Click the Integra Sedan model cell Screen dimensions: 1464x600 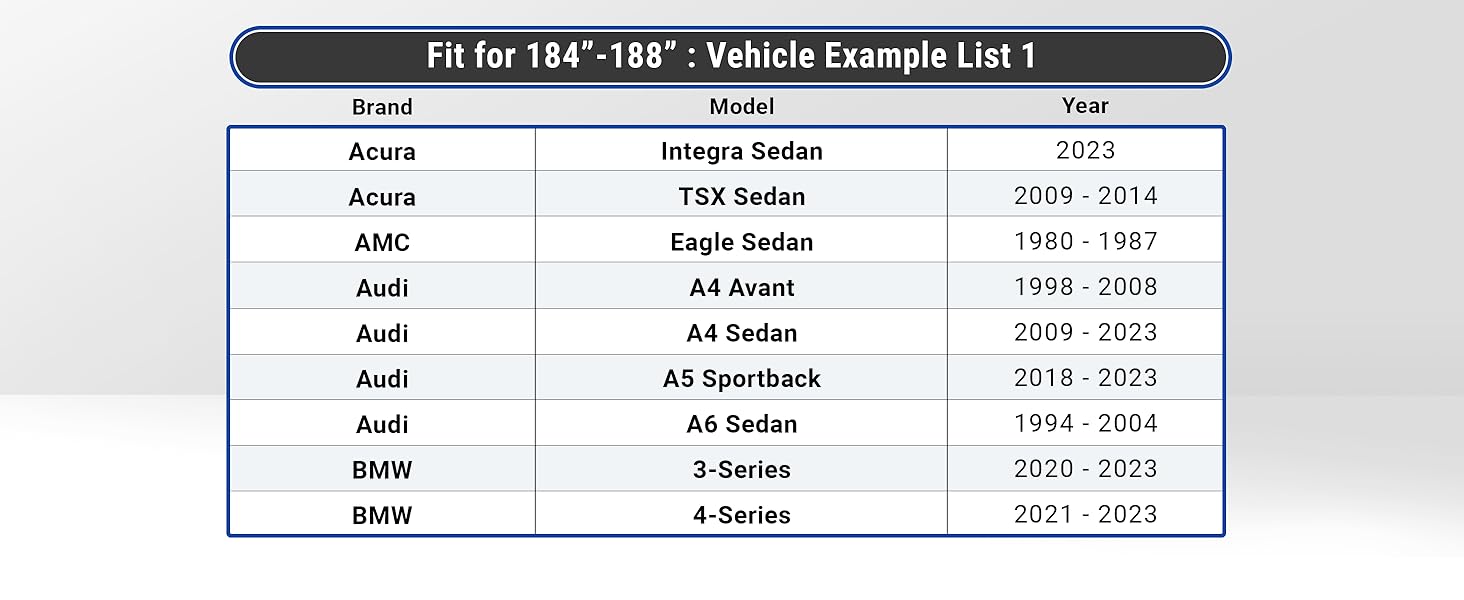(x=742, y=150)
